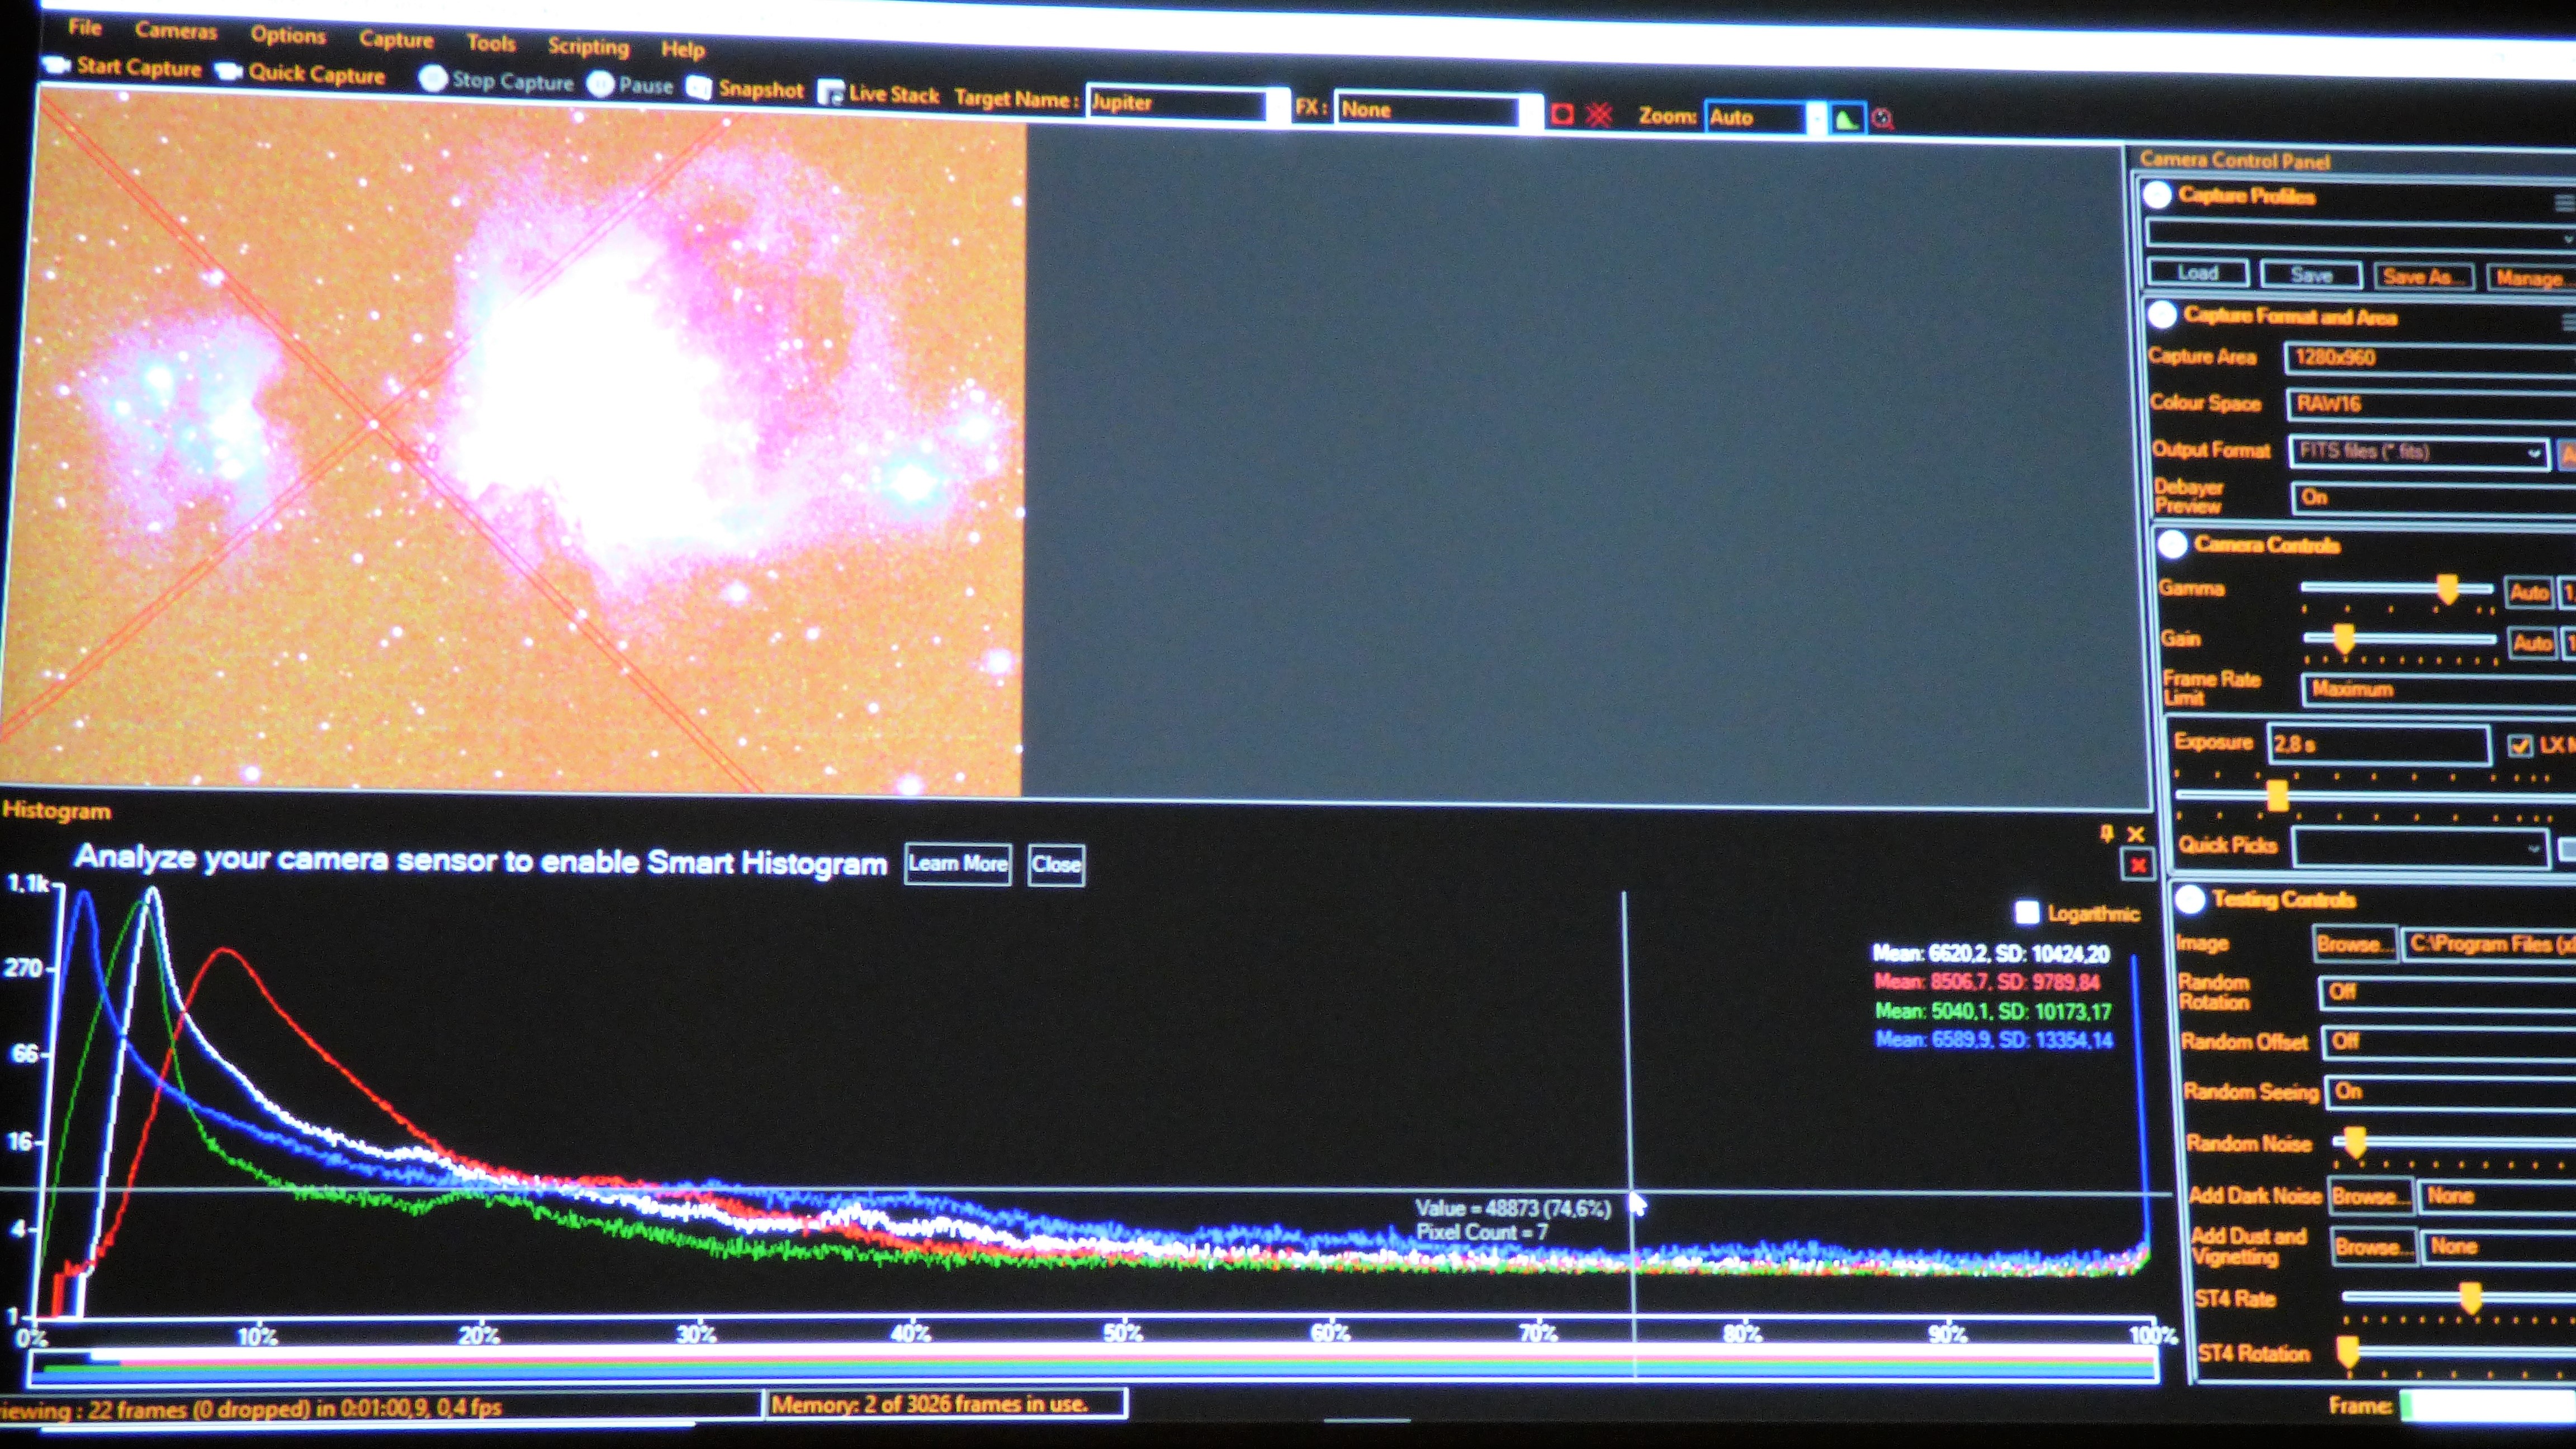This screenshot has height=1449, width=2576.
Task: Click the Exposure slider handle
Action: coord(2277,796)
